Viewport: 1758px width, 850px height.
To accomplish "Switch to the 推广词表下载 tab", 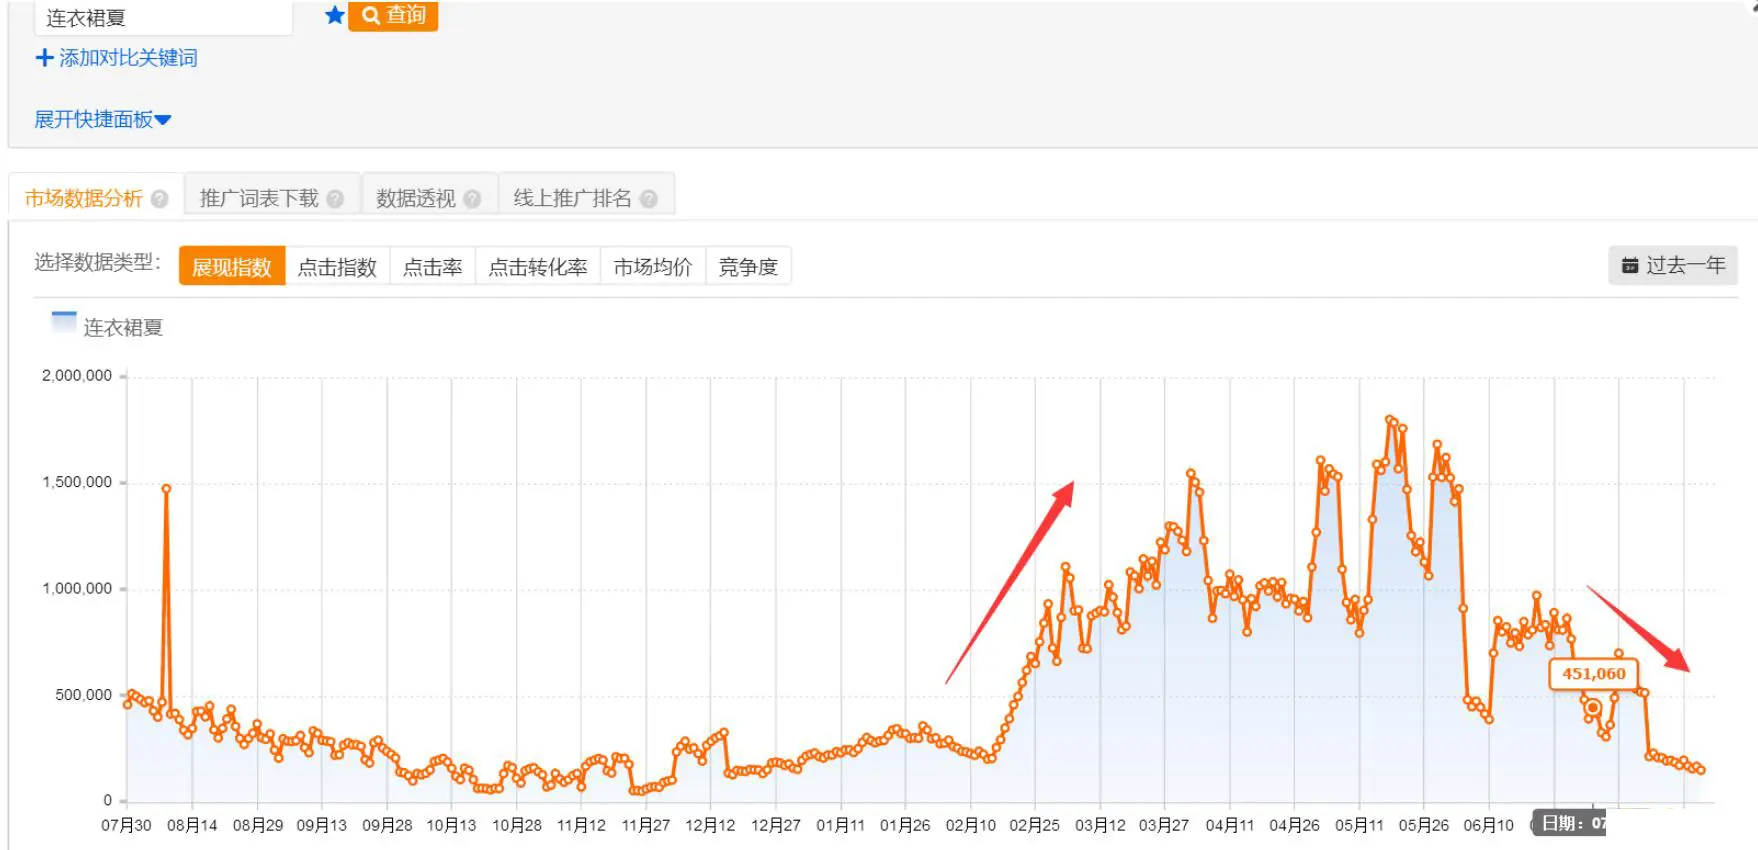I will 259,198.
